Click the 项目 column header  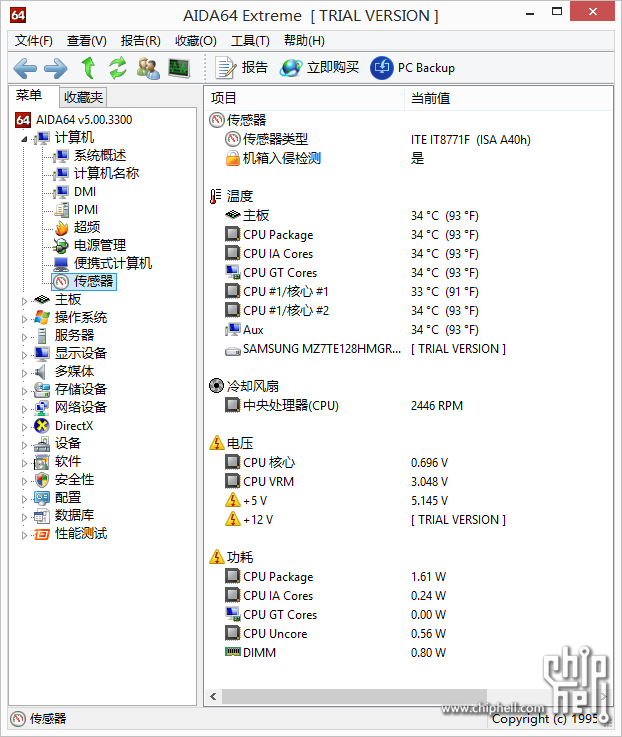(305, 98)
